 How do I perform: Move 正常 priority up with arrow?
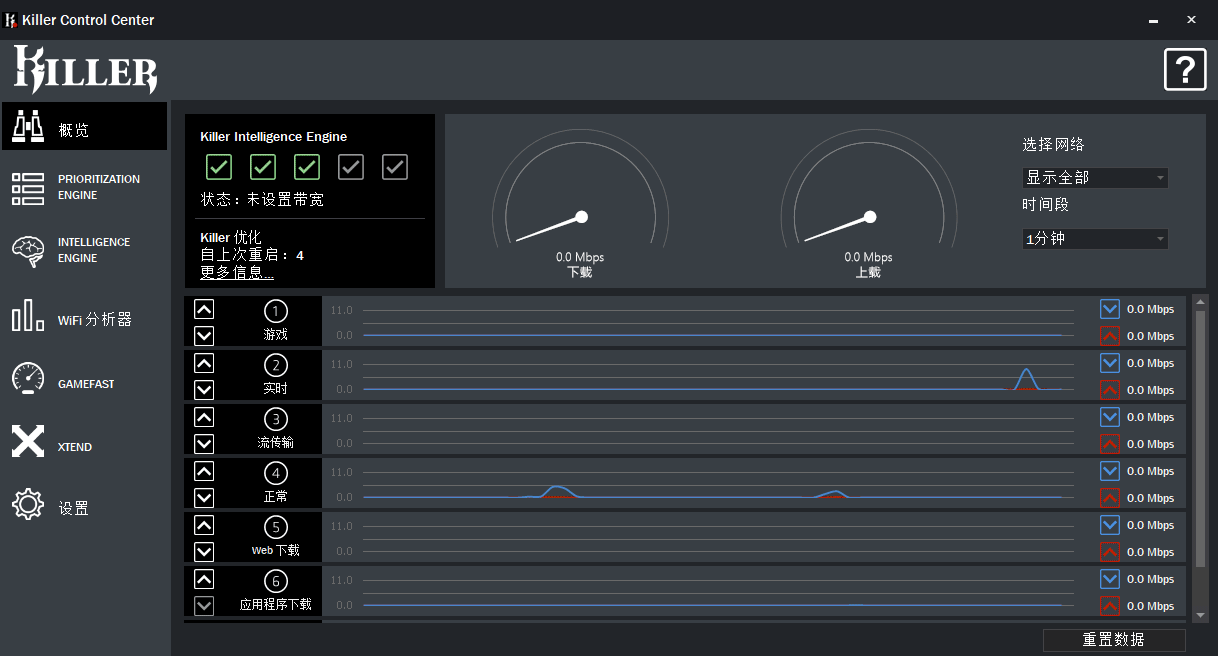[204, 471]
